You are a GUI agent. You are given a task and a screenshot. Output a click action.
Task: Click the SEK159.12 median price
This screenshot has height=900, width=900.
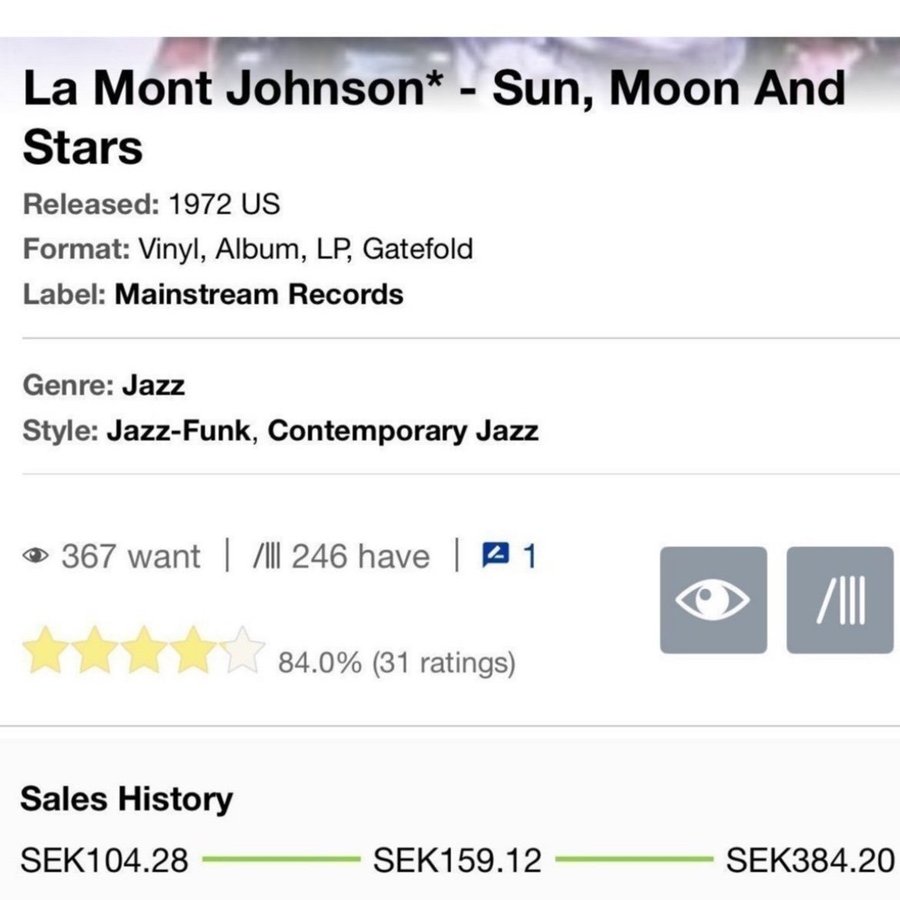(x=457, y=860)
